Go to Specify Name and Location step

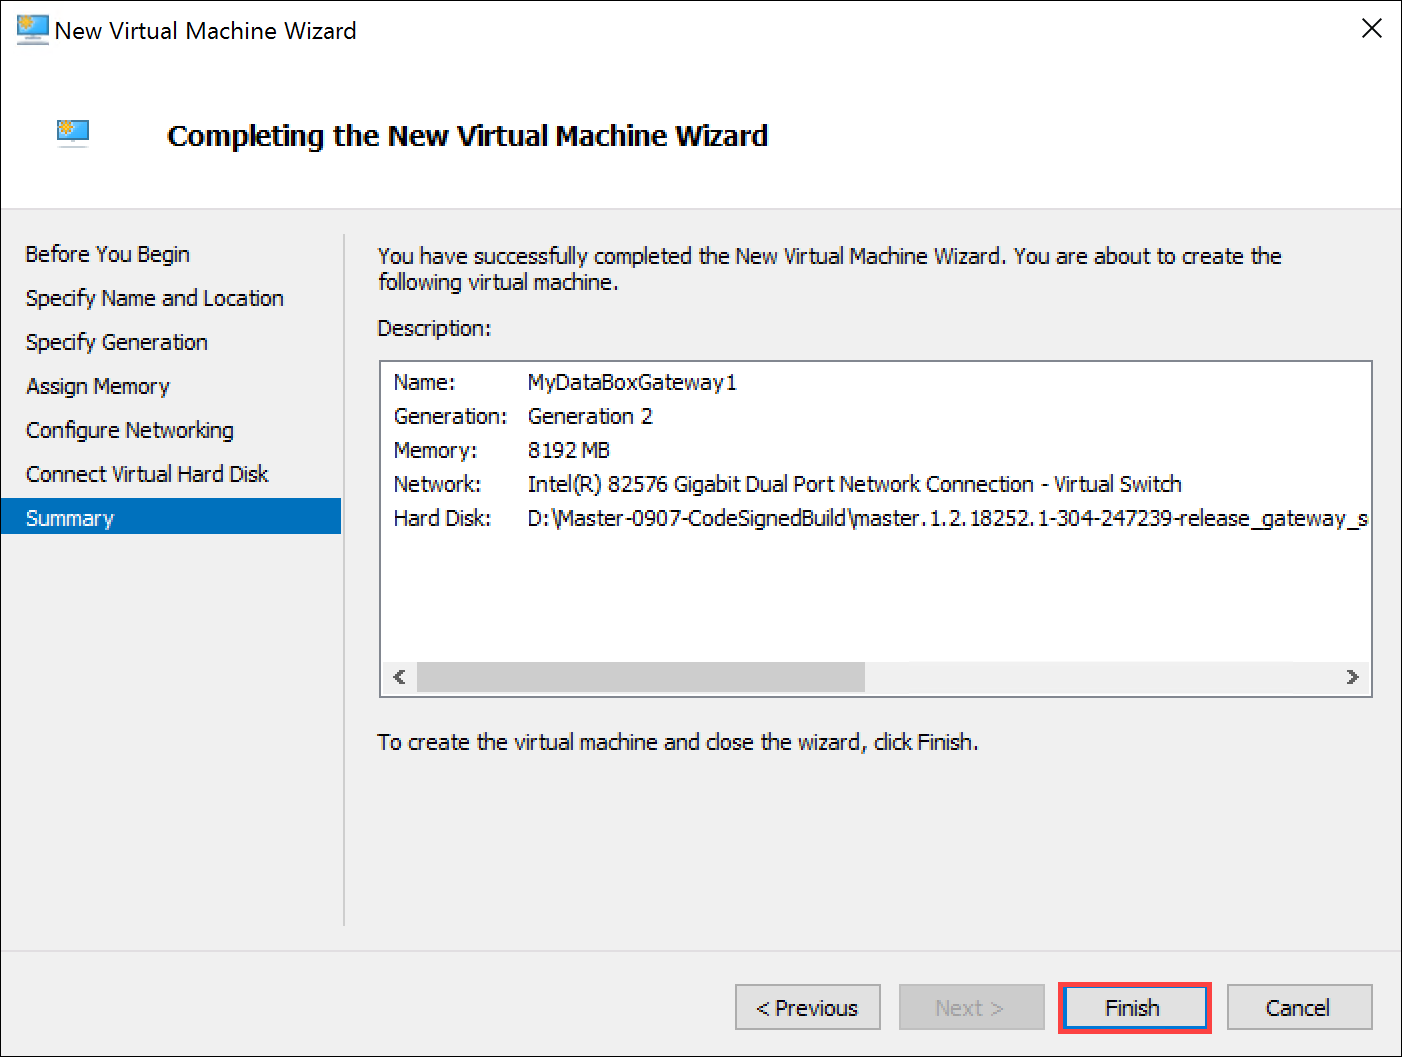[x=155, y=298]
